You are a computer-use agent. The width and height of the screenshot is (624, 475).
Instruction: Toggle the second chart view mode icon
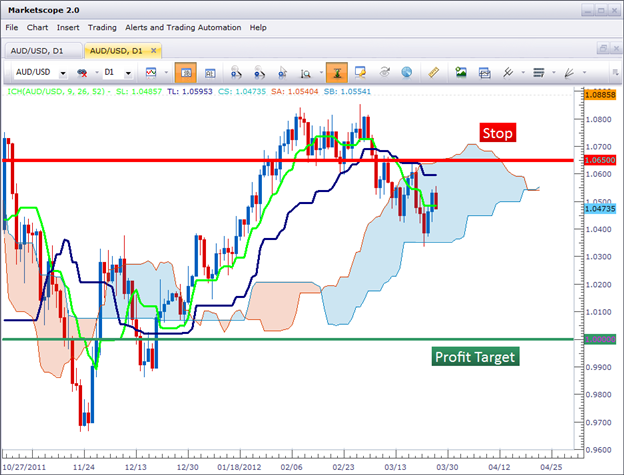pos(210,73)
